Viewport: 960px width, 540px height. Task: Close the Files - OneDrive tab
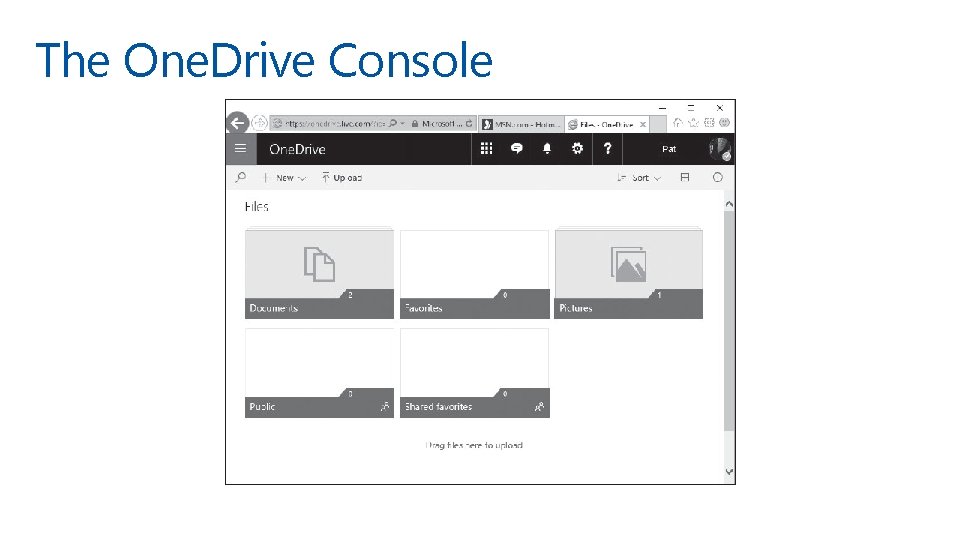(643, 124)
